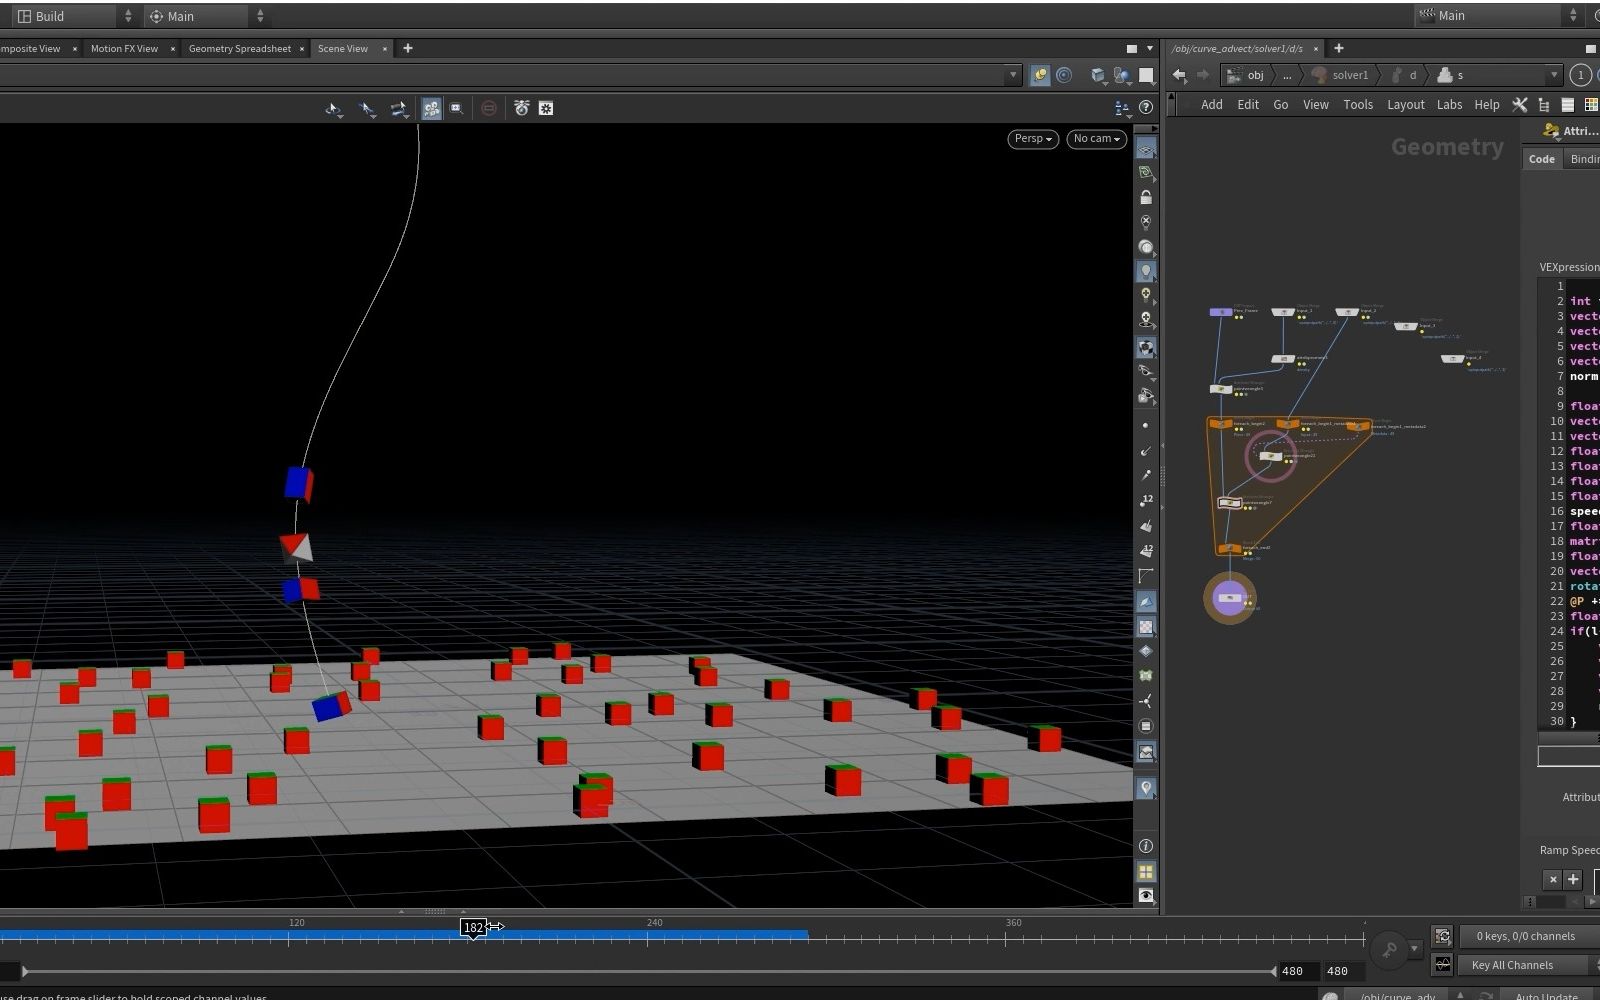This screenshot has height=1000, width=1600.
Task: Open the viewport path dropdown arrow
Action: click(x=1013, y=75)
